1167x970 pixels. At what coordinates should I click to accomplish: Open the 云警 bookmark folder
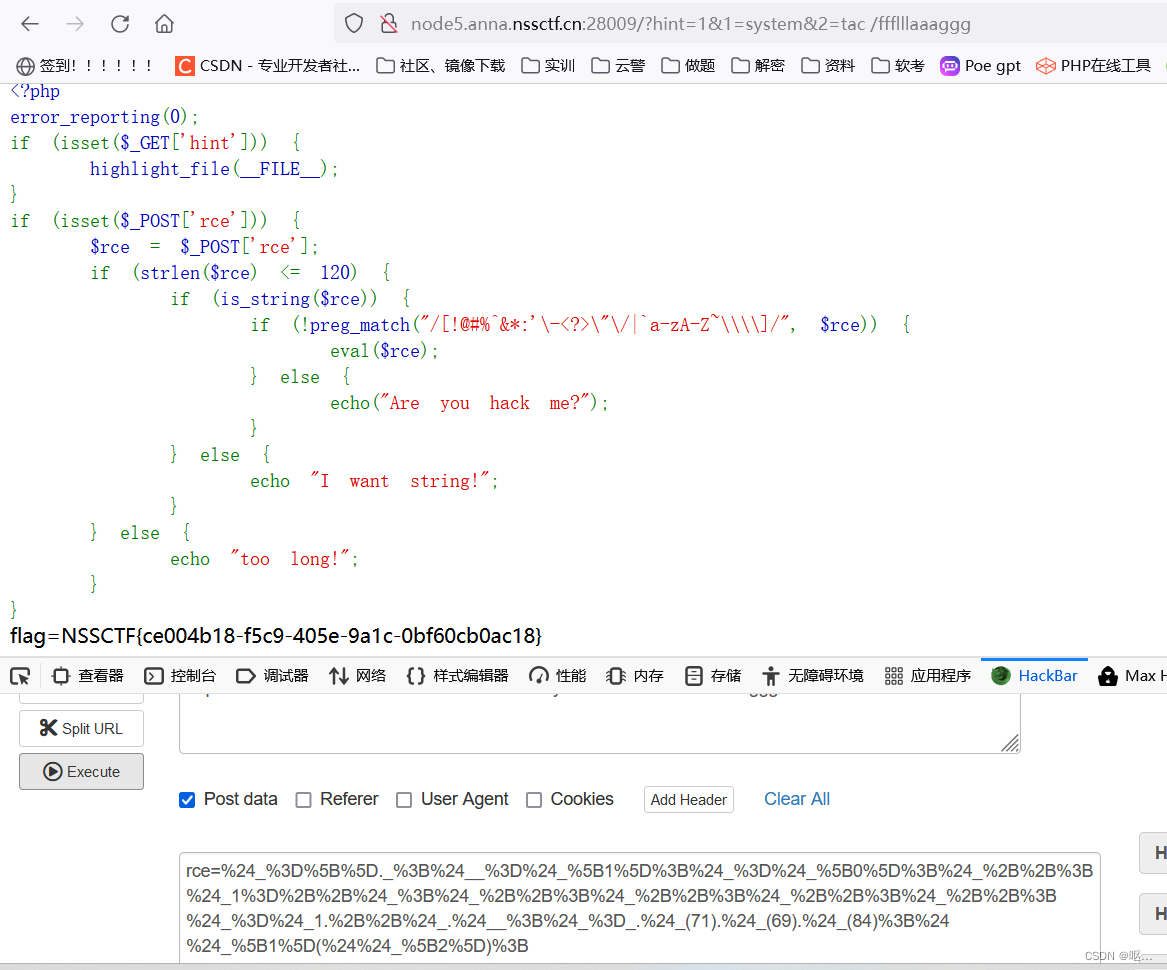tap(618, 66)
